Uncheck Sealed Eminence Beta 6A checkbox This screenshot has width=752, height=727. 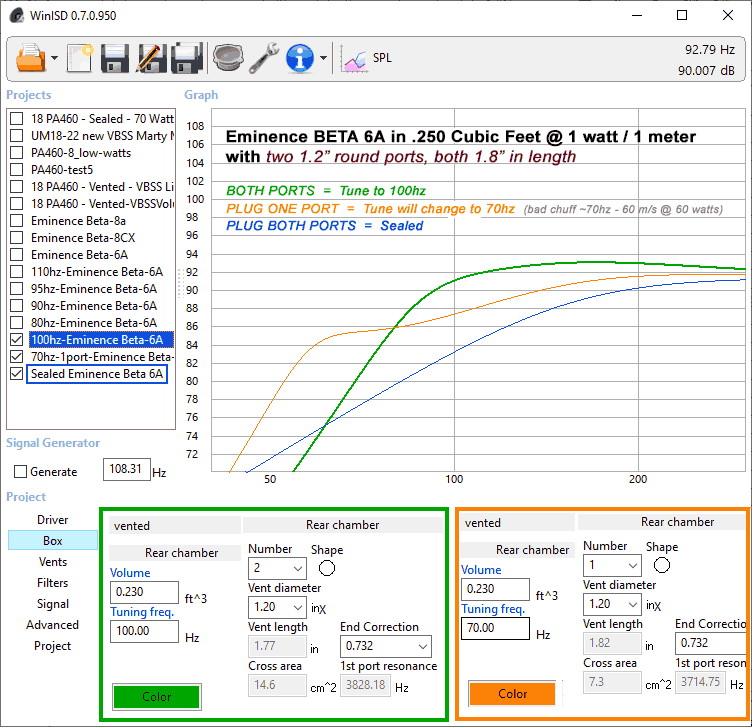coord(17,374)
